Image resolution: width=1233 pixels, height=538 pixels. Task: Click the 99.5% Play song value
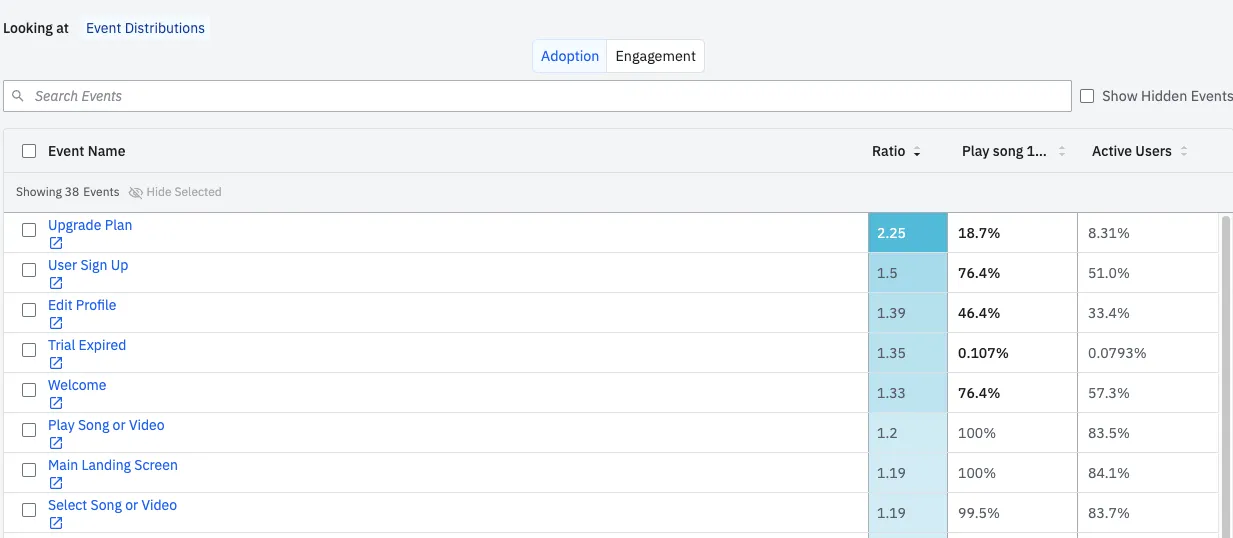pyautogui.click(x=977, y=513)
